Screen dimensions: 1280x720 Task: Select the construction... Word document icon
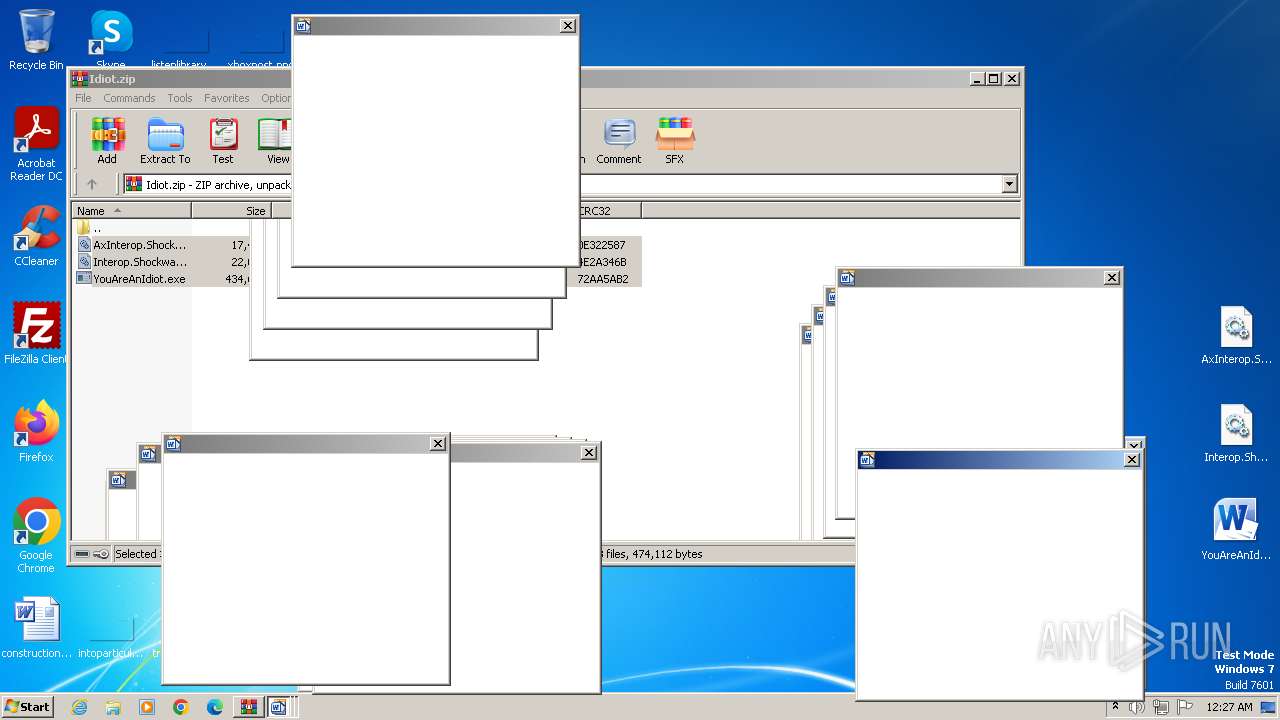pyautogui.click(x=36, y=628)
